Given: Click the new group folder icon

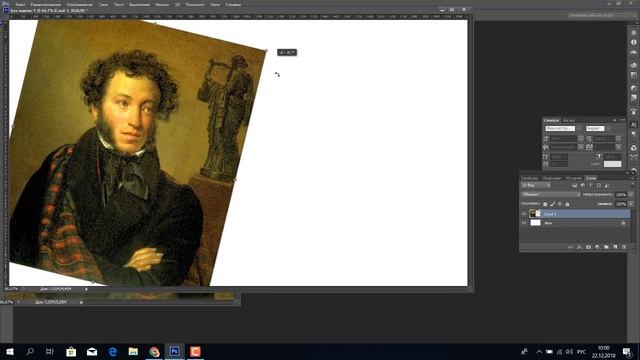Looking at the screenshot, I should 606,247.
